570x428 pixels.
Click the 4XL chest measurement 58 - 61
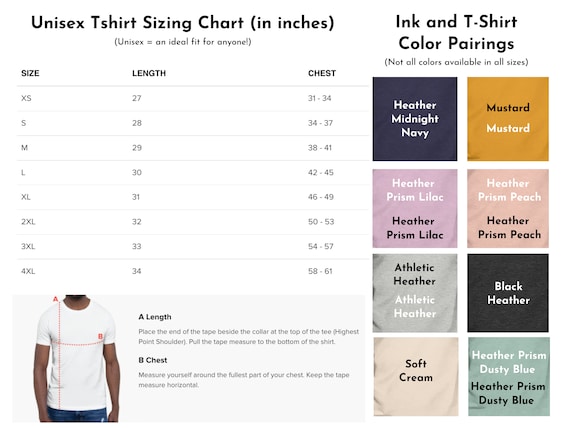(x=320, y=271)
